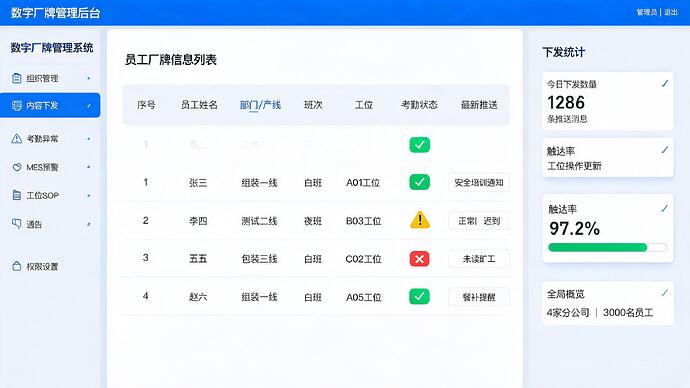Click the 1286 push count value
The height and width of the screenshot is (388, 690).
566,102
